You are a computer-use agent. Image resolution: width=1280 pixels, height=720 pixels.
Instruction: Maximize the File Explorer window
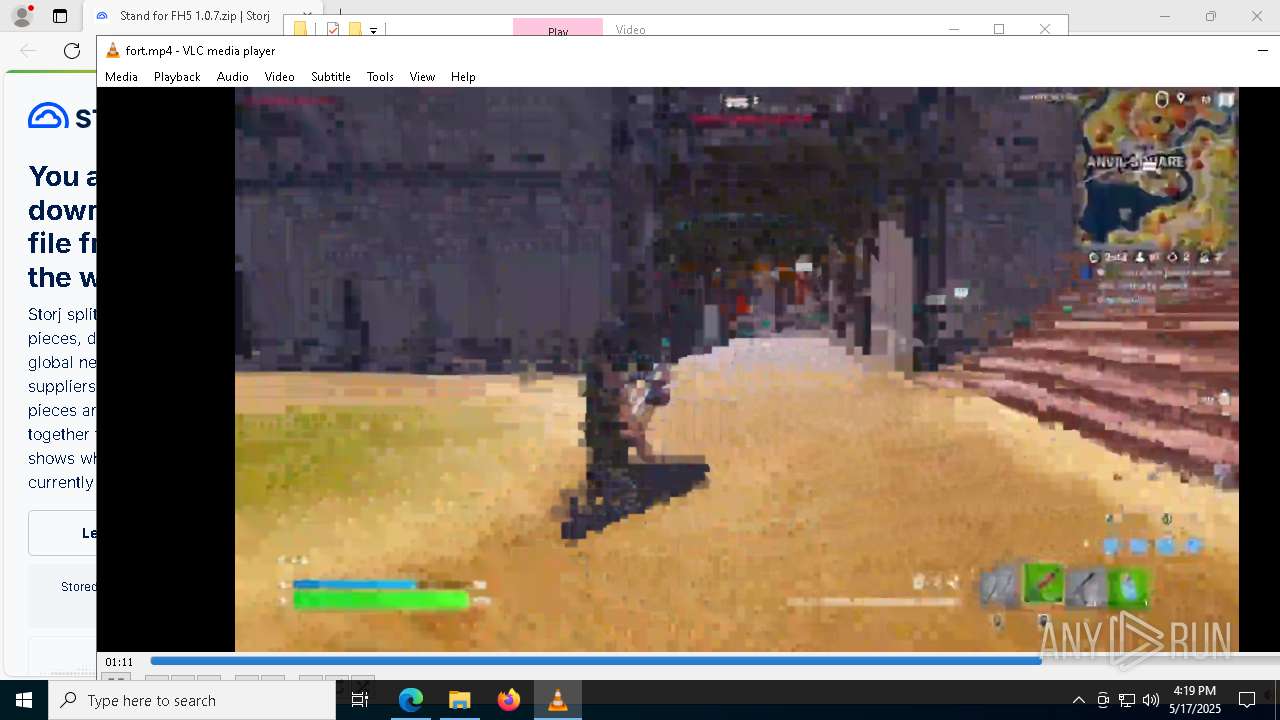(998, 29)
